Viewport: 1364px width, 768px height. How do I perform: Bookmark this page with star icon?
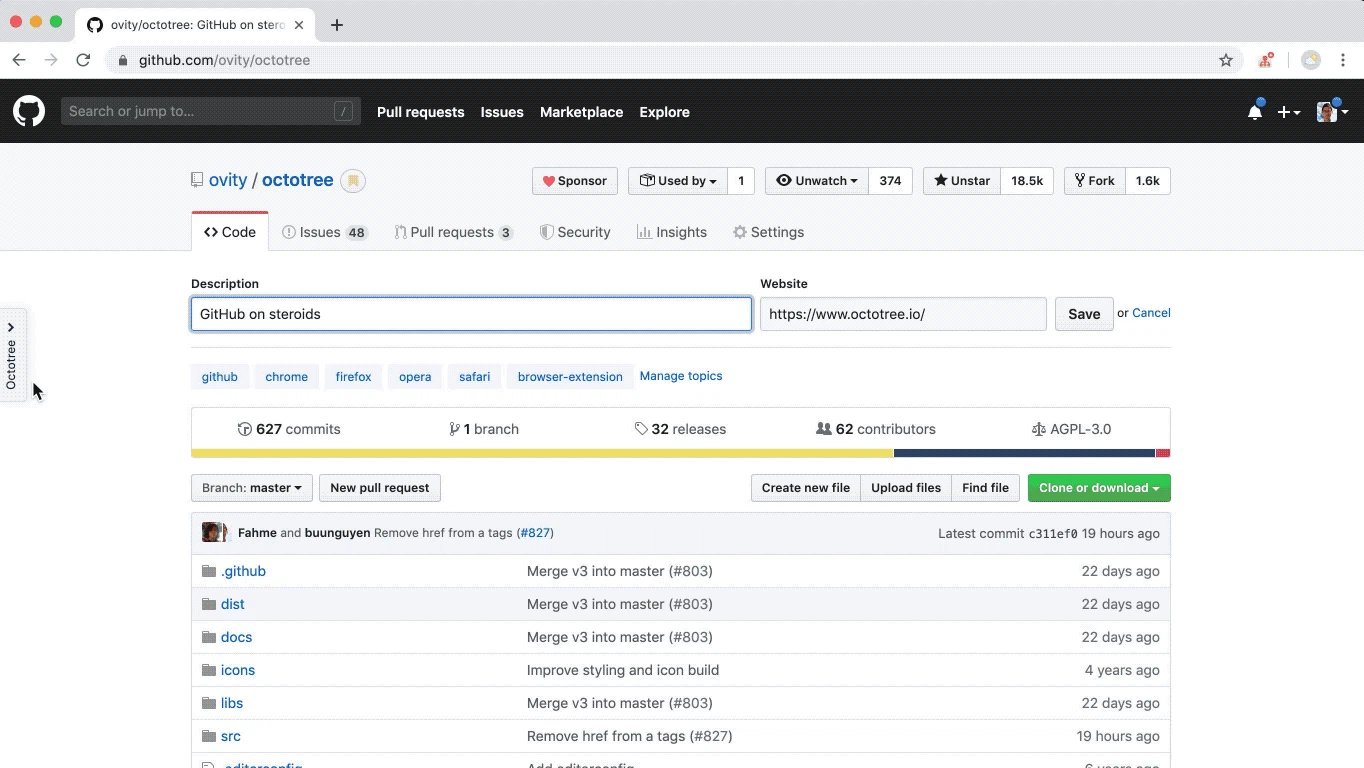(x=1226, y=60)
